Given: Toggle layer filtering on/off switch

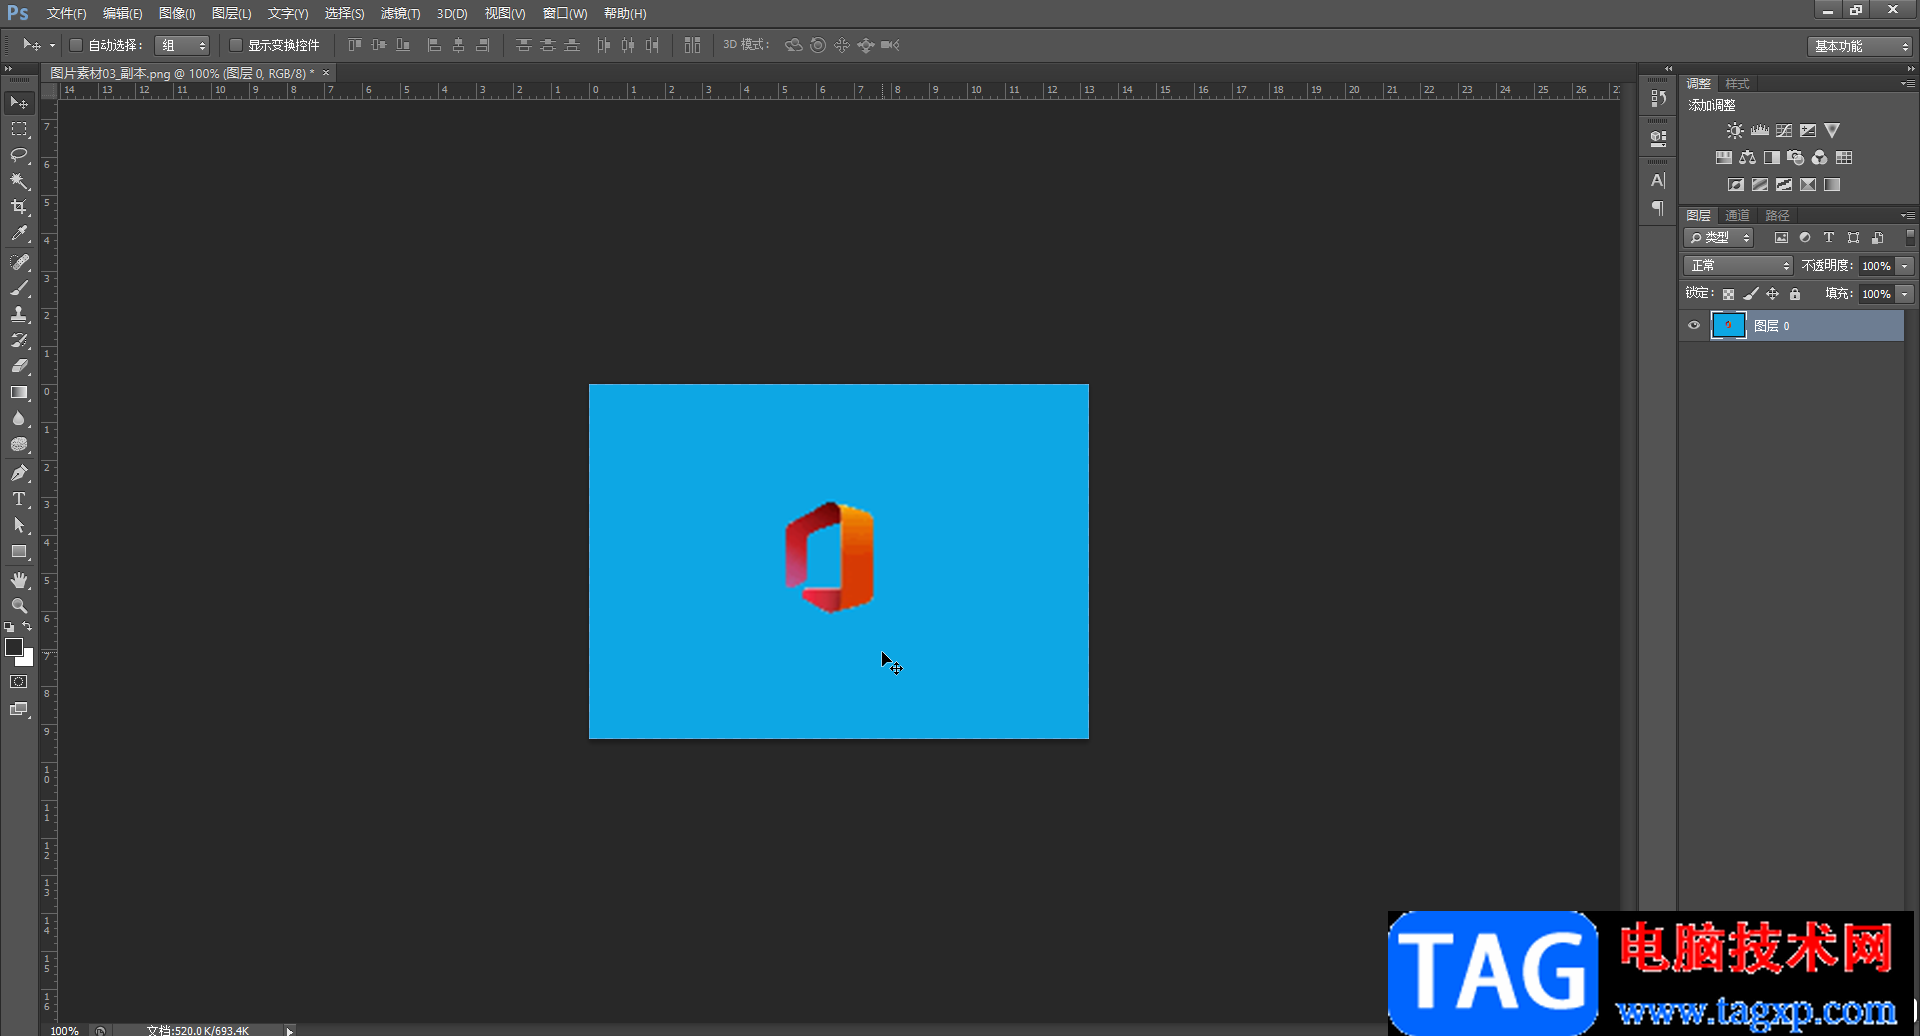Looking at the screenshot, I should [1910, 238].
